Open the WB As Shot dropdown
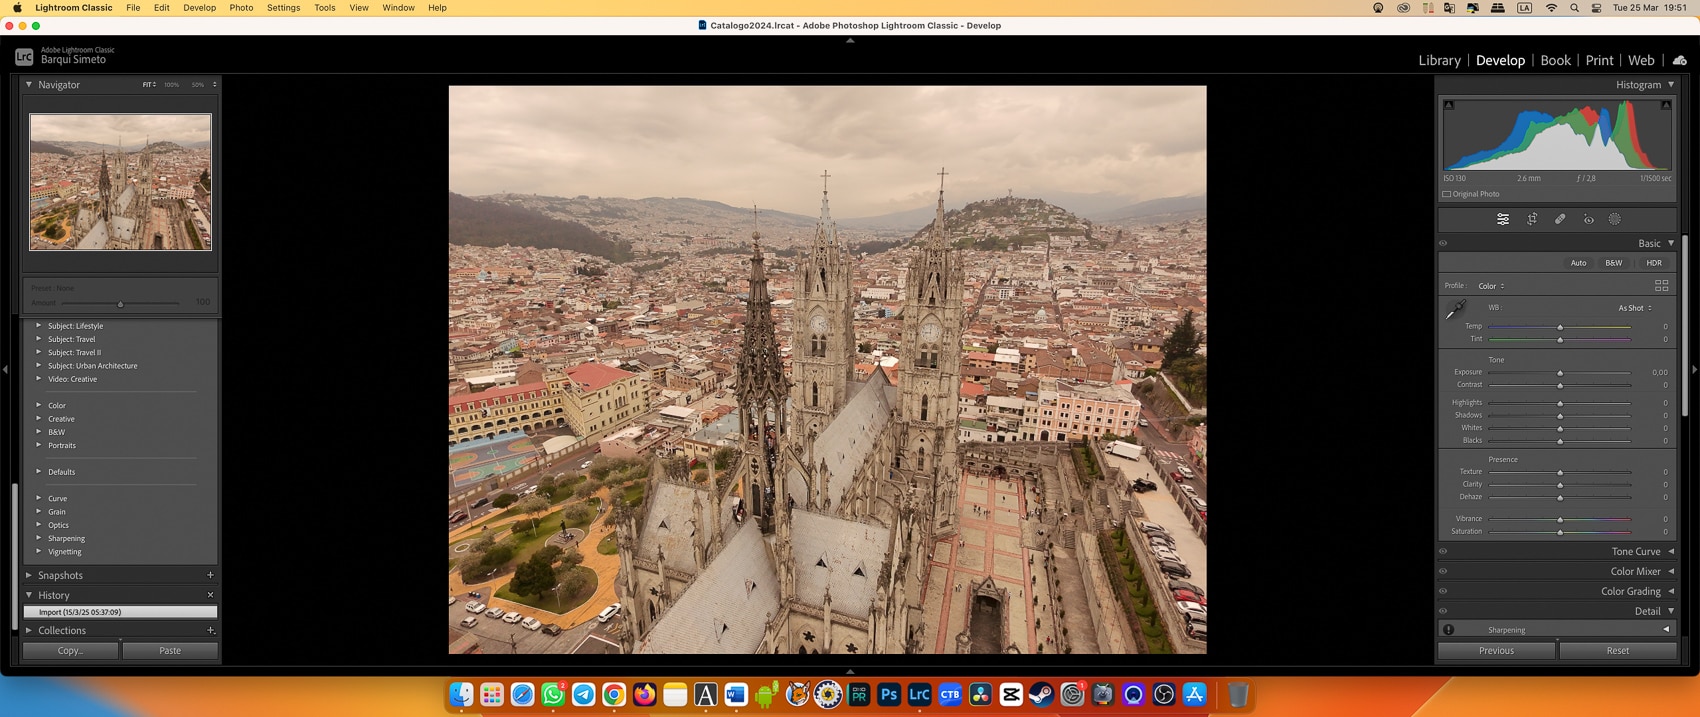The image size is (1700, 717). point(1635,308)
